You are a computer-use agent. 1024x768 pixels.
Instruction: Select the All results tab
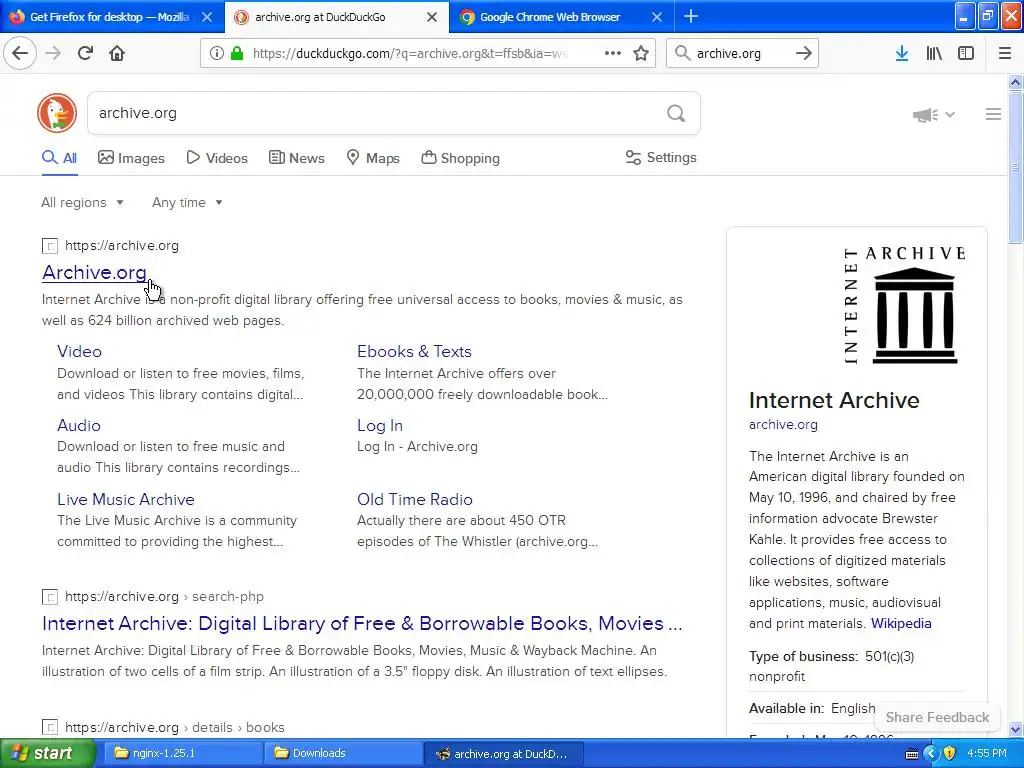point(59,158)
